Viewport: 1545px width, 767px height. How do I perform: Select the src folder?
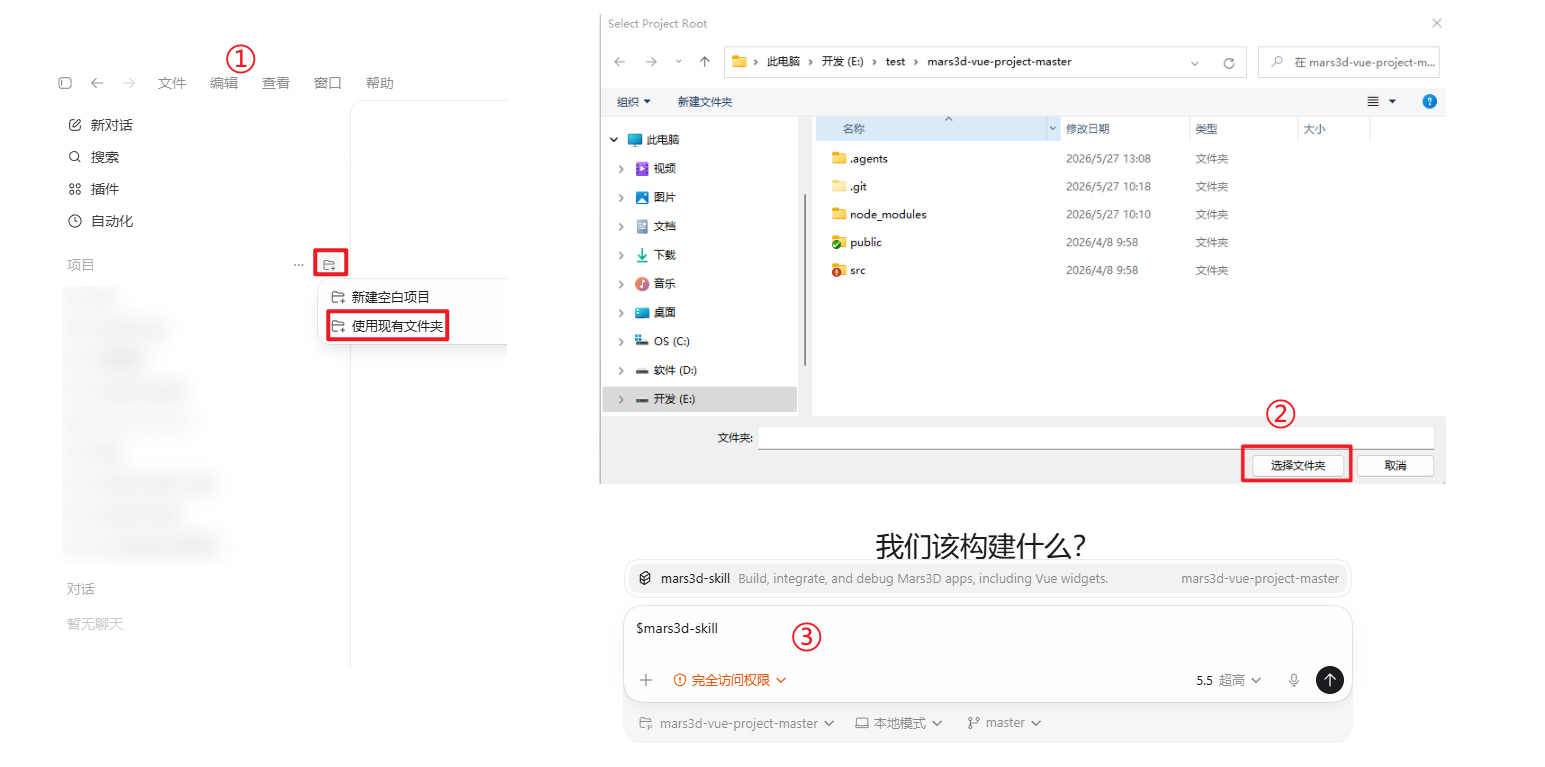click(857, 270)
